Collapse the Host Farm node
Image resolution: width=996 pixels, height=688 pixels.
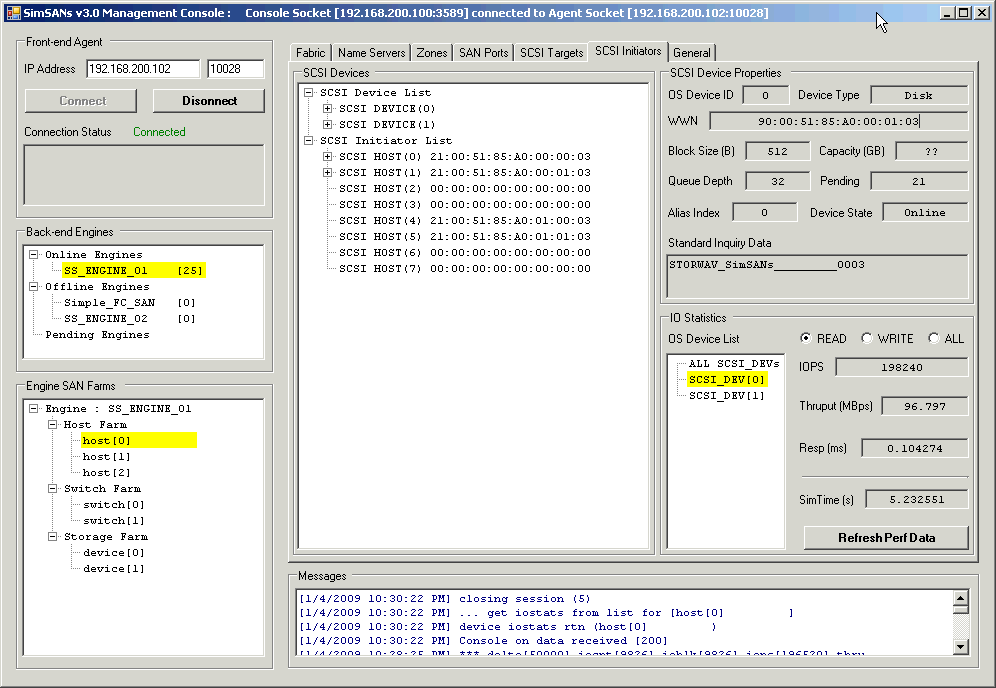(52, 424)
